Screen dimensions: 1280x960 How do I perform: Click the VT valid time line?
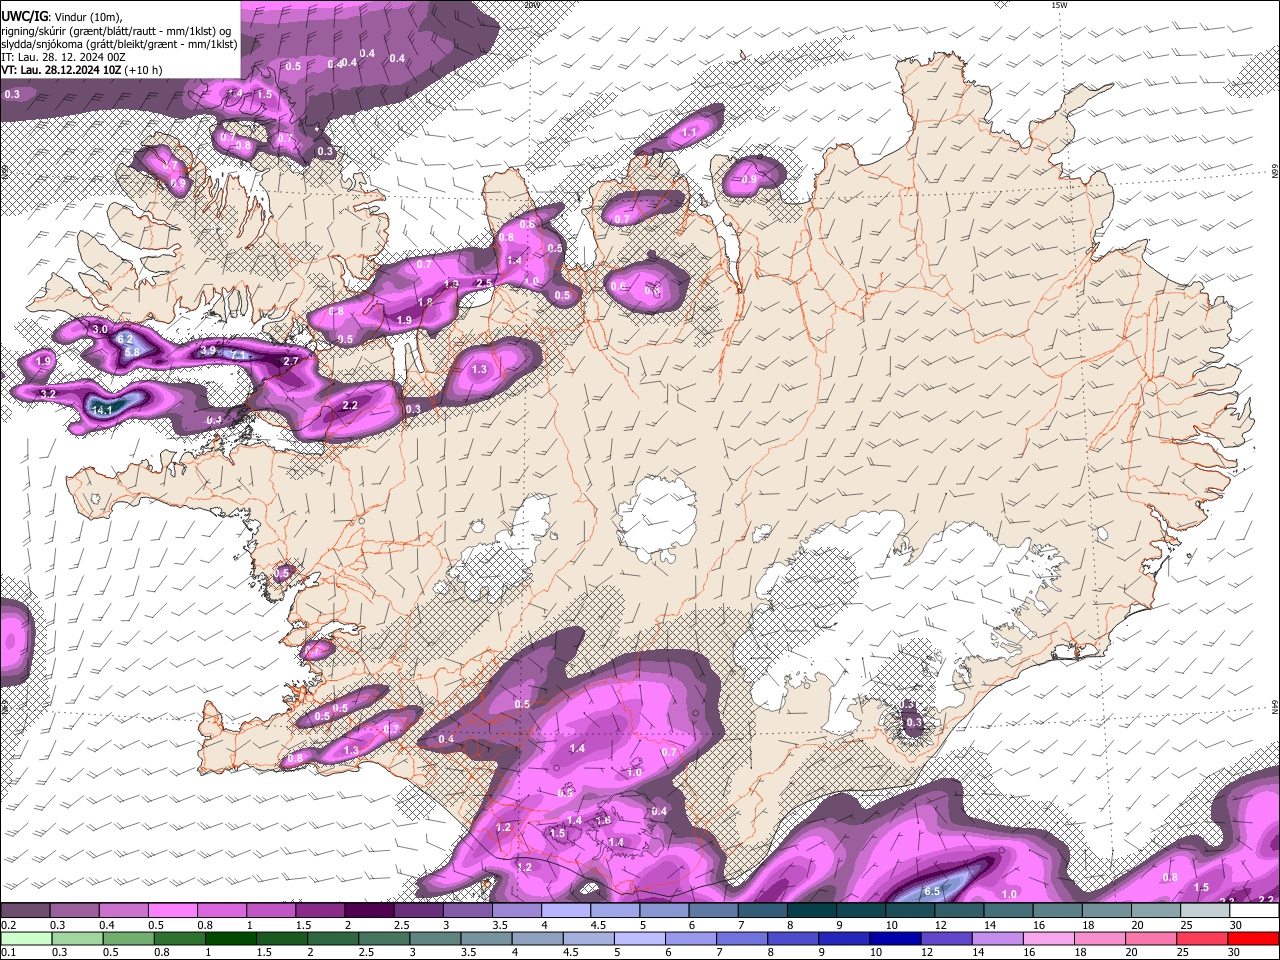tap(82, 70)
